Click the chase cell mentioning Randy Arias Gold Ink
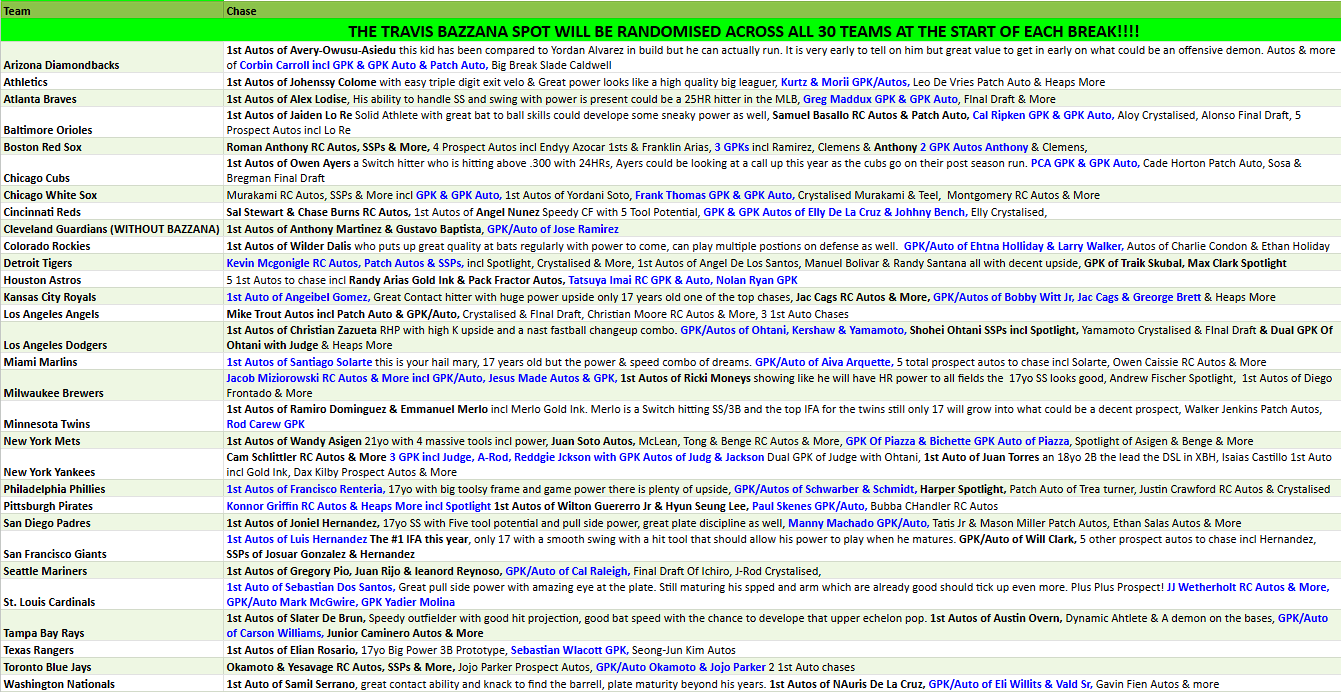 pos(782,280)
